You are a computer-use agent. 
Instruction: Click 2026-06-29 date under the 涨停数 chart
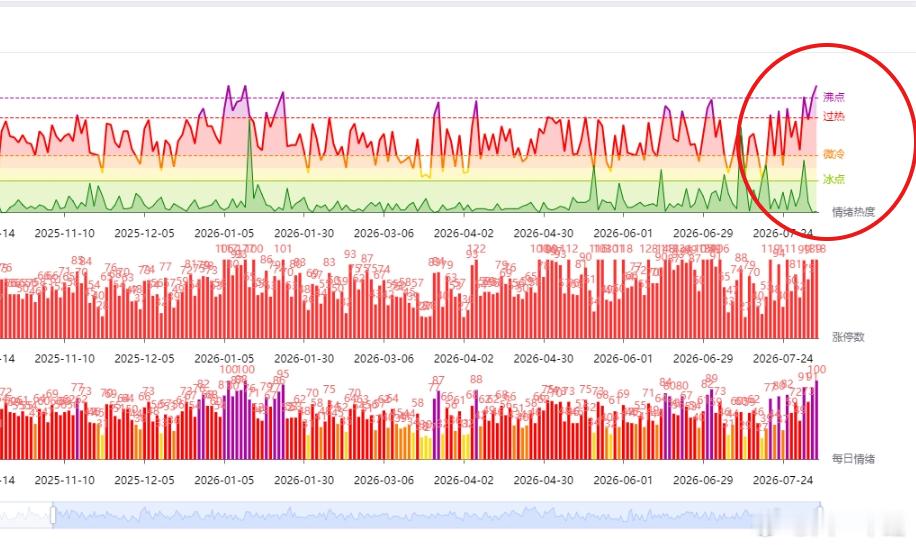pos(703,359)
